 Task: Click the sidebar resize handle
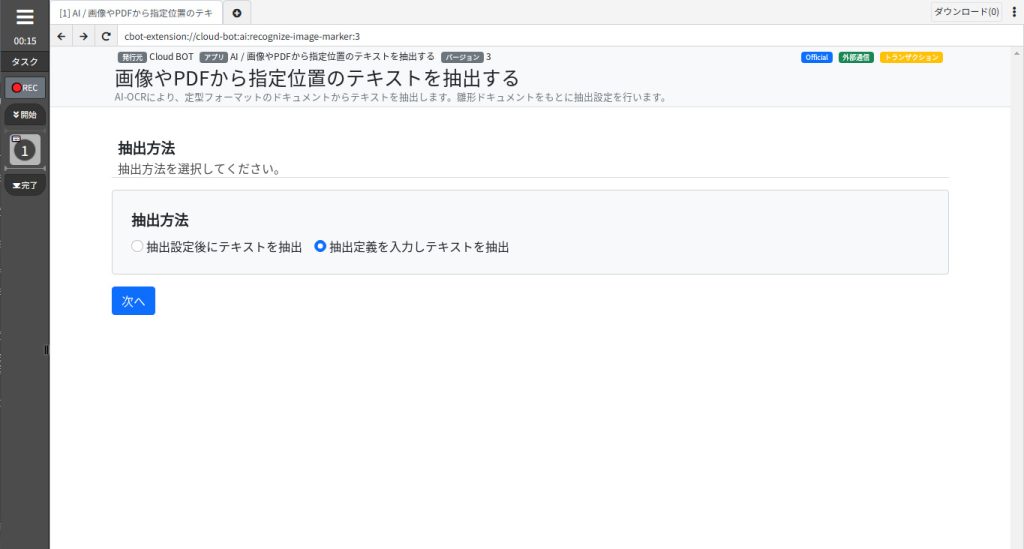point(46,350)
